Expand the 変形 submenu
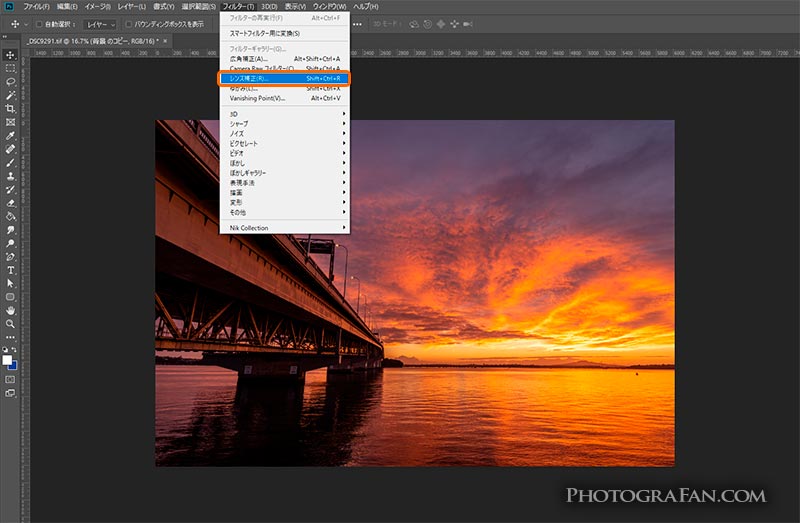 coord(285,203)
